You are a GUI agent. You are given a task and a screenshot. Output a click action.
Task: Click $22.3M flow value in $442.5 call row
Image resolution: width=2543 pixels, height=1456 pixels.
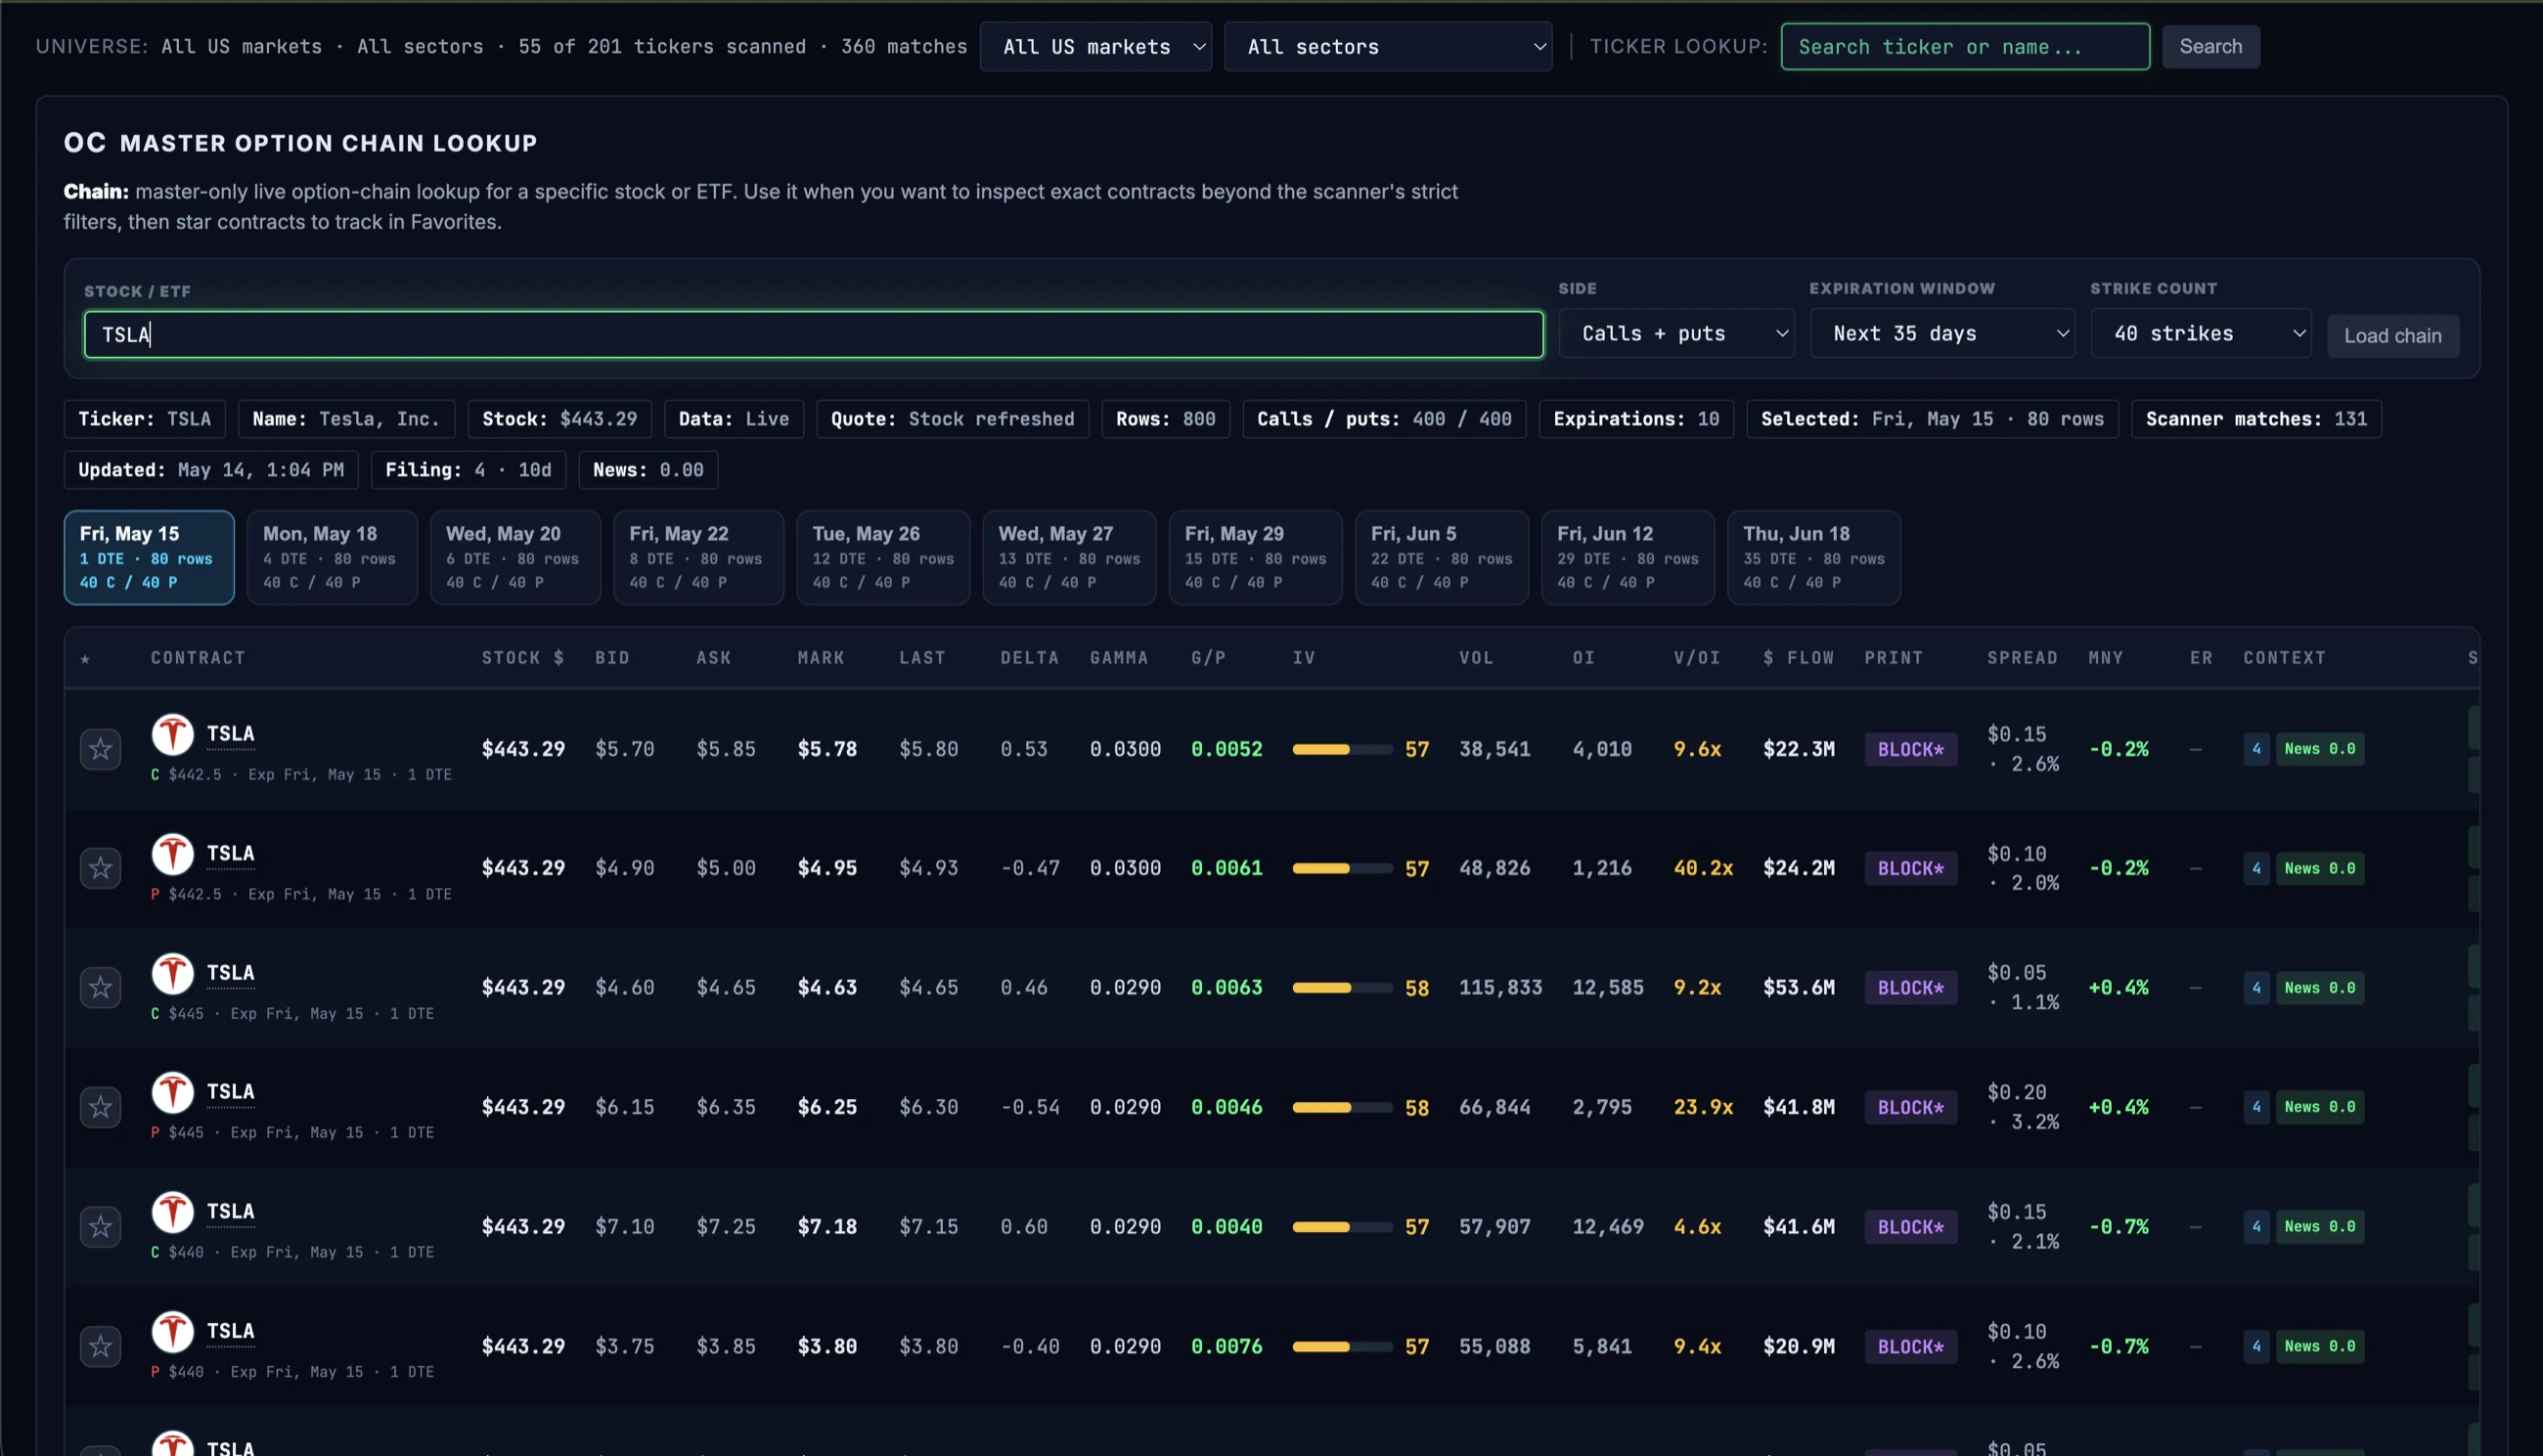[1798, 749]
